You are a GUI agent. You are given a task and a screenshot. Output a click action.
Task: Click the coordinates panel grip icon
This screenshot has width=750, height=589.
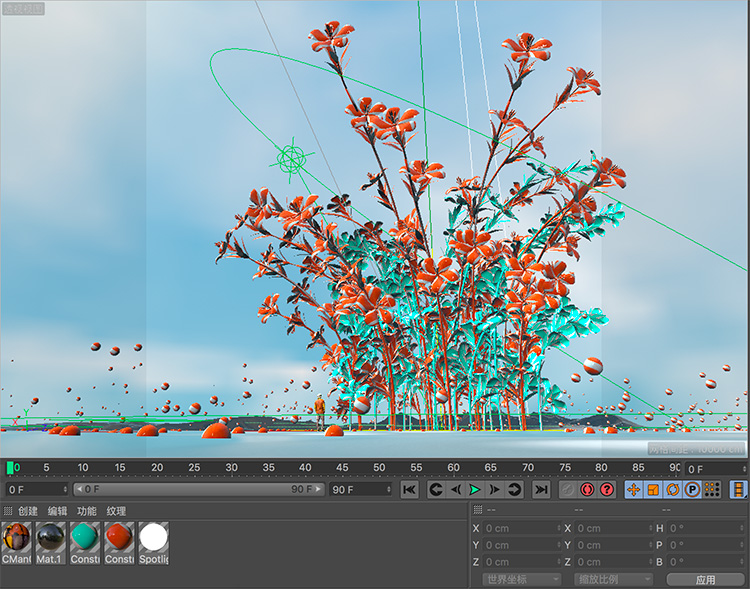pos(477,510)
